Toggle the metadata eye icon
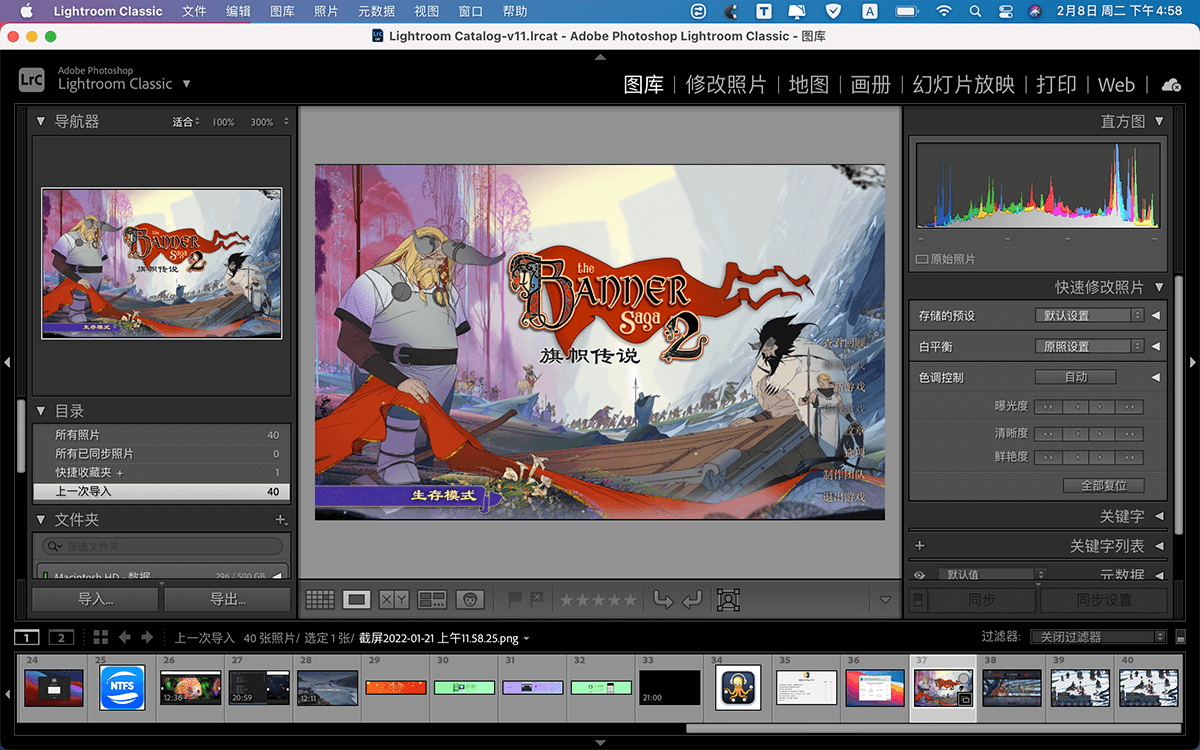The width and height of the screenshot is (1200, 750). click(919, 575)
